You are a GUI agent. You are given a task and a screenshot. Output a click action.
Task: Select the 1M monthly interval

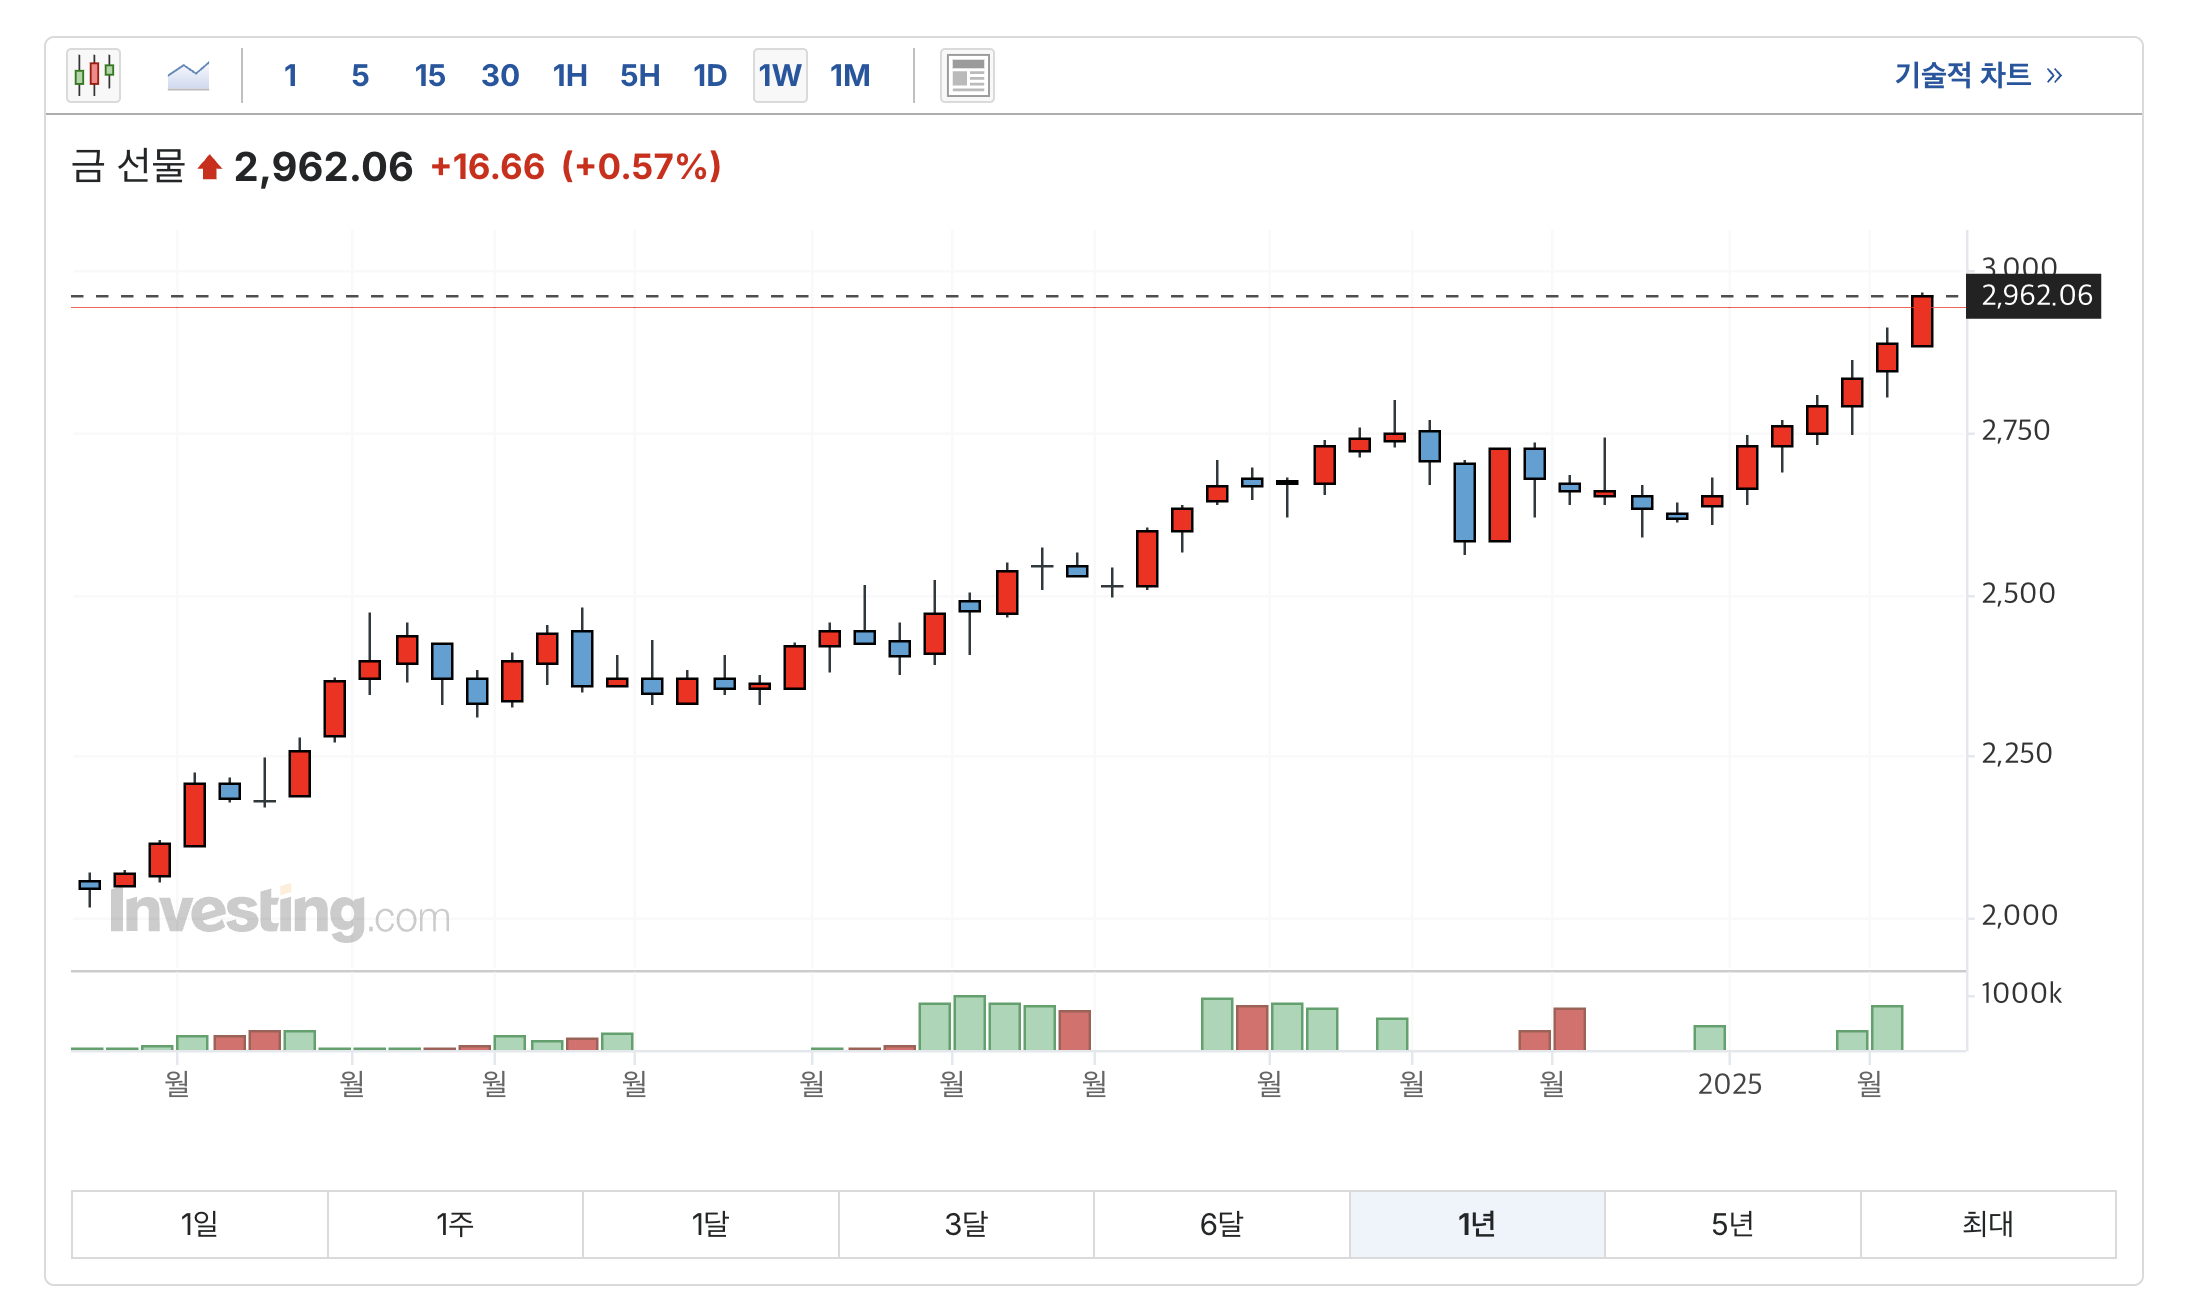pos(850,75)
